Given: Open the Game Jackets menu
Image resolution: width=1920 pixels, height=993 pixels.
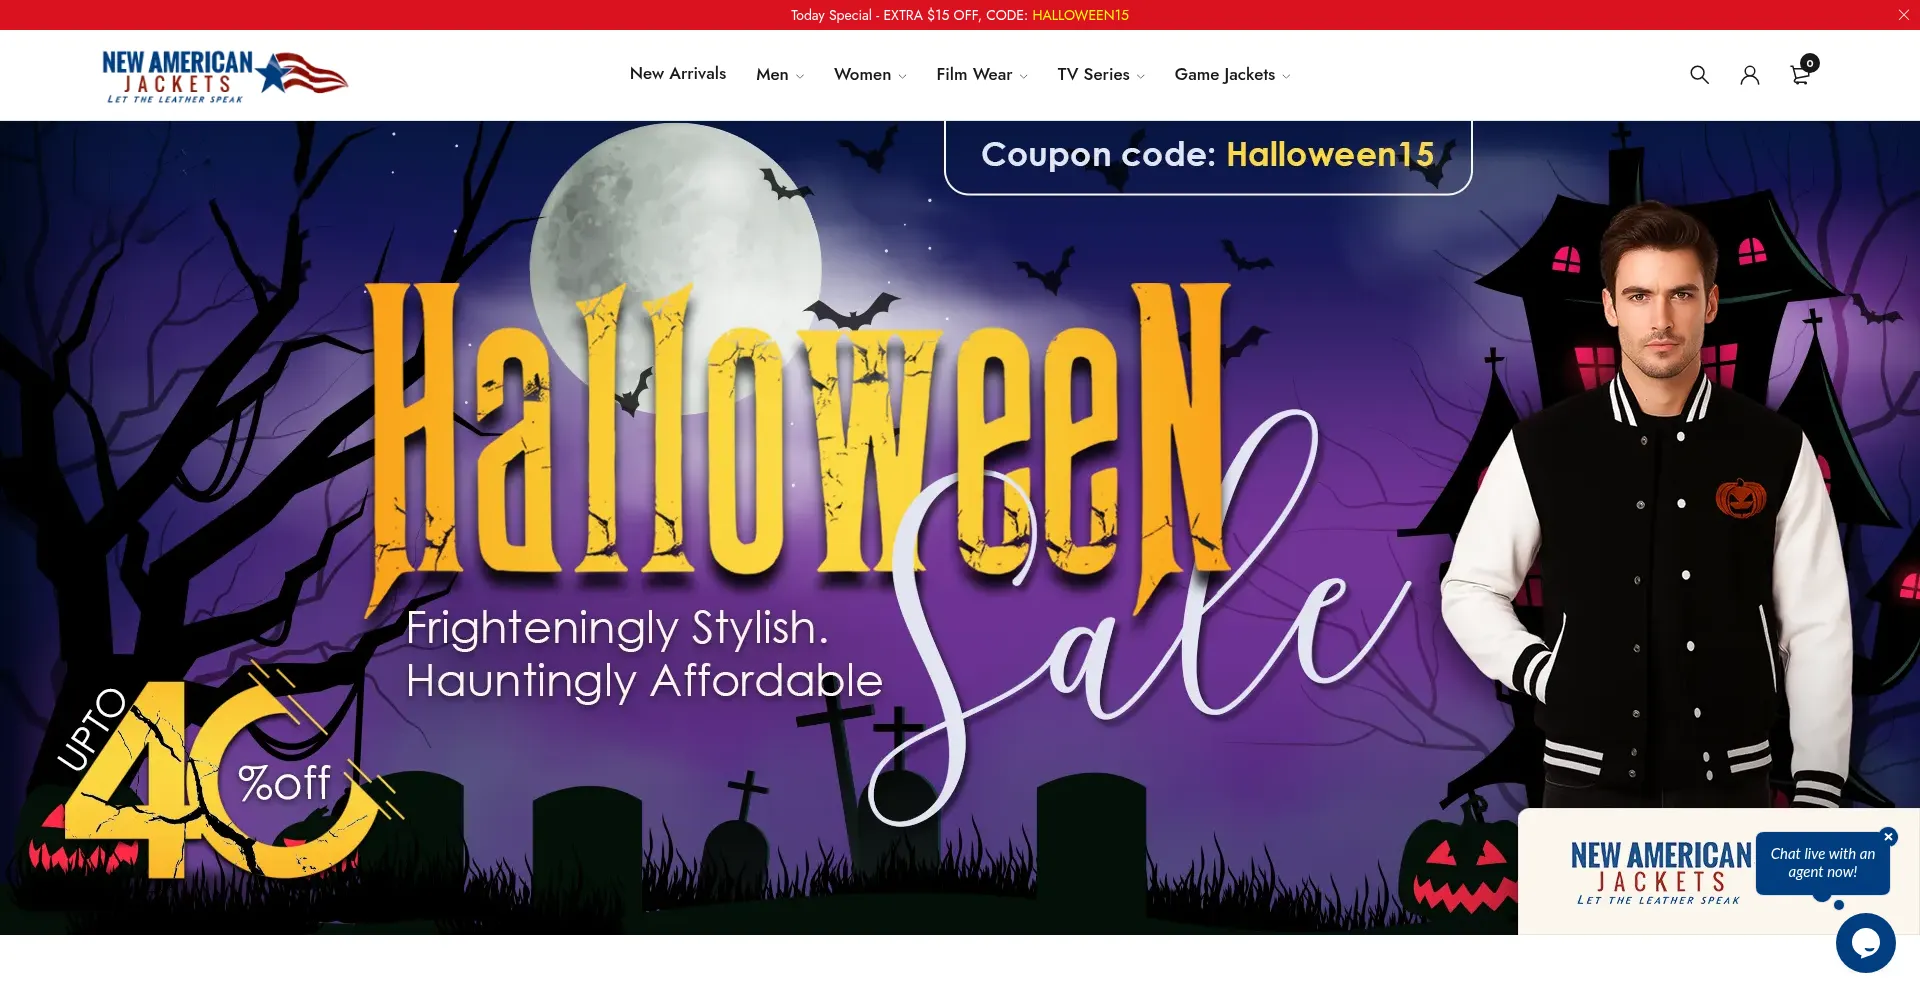Looking at the screenshot, I should coord(1232,75).
